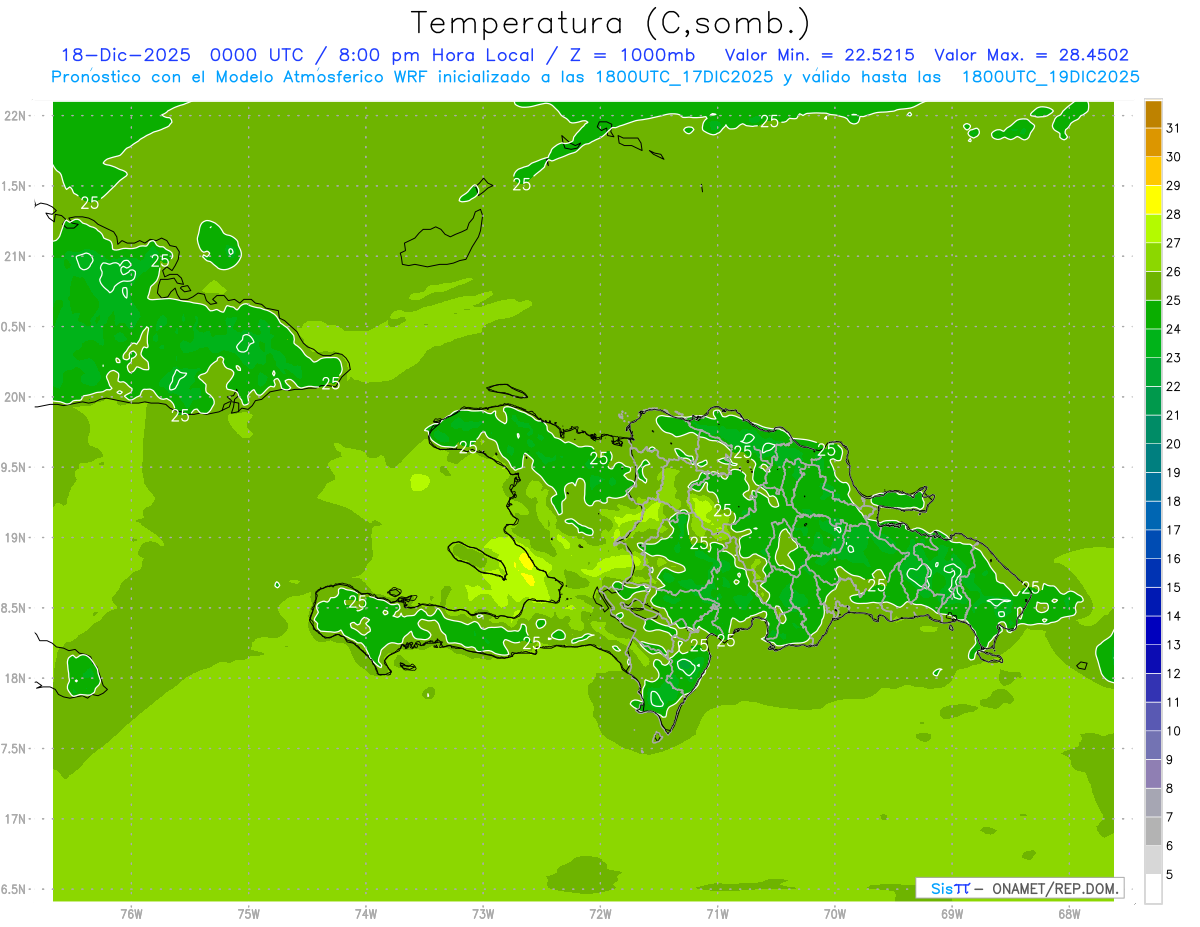Click the legend swatch between 26 and 27
1200x927 pixels.
pos(1153,257)
